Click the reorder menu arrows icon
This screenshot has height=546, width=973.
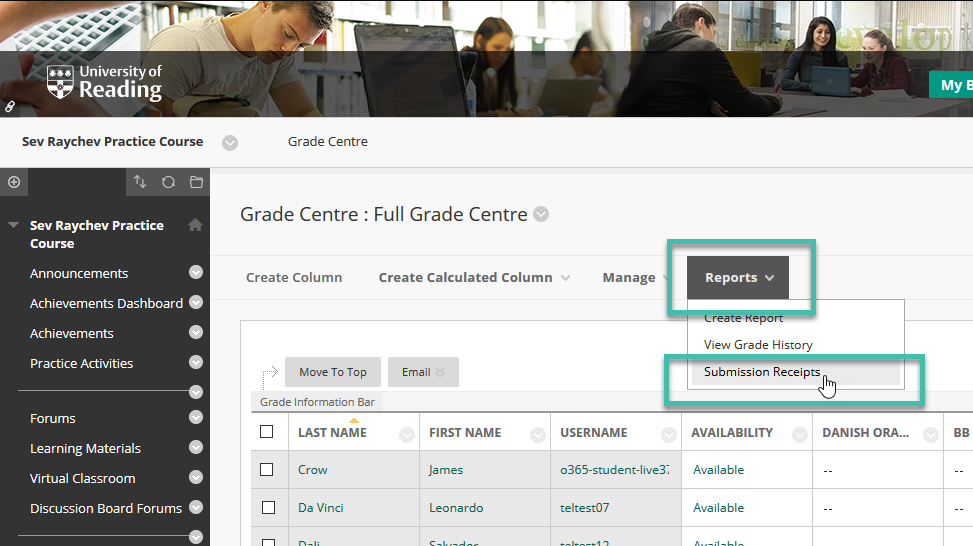click(140, 182)
